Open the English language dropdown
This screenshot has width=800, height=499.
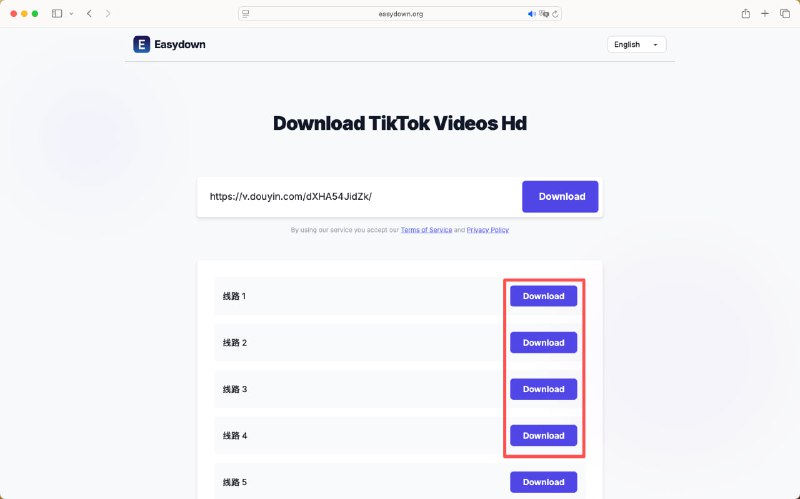click(636, 44)
